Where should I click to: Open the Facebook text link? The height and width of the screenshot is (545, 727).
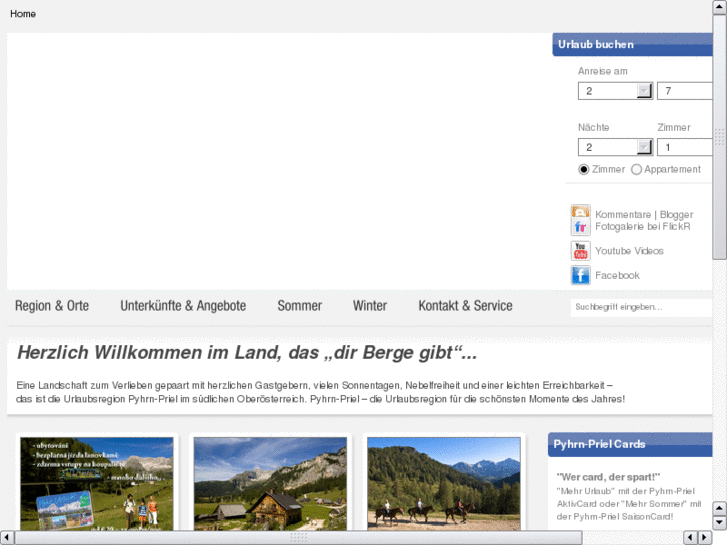click(x=617, y=276)
